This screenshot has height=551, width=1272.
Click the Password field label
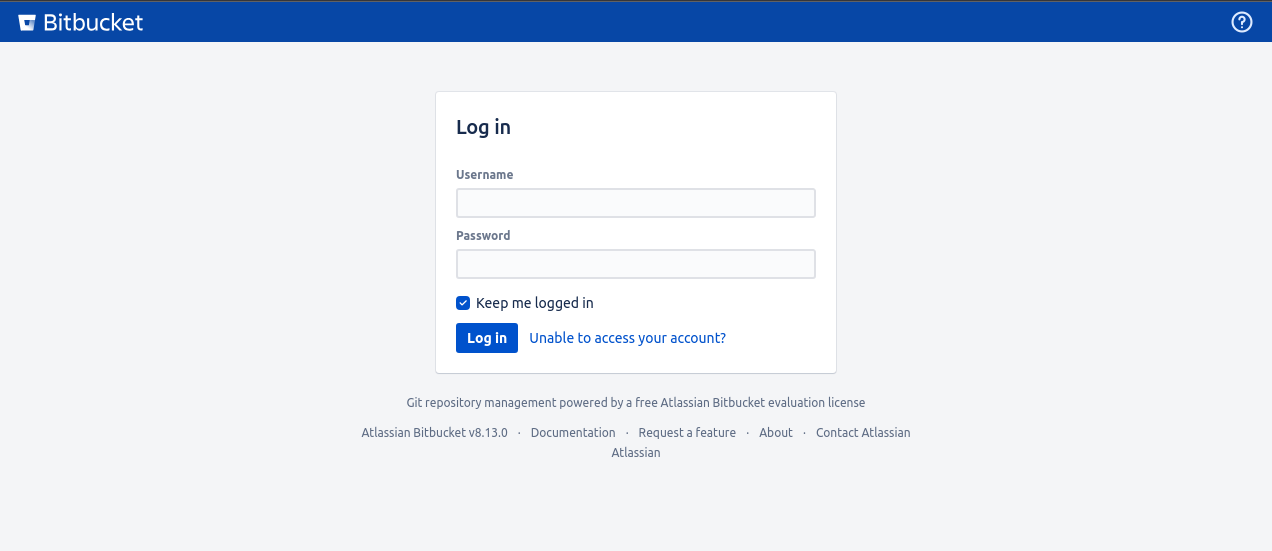[483, 236]
